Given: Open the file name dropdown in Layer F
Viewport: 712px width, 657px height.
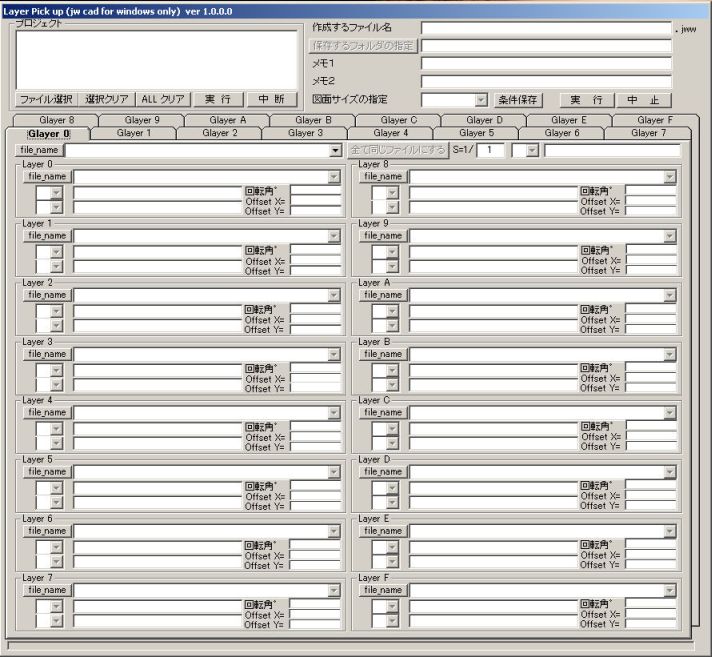Looking at the screenshot, I should (x=670, y=591).
